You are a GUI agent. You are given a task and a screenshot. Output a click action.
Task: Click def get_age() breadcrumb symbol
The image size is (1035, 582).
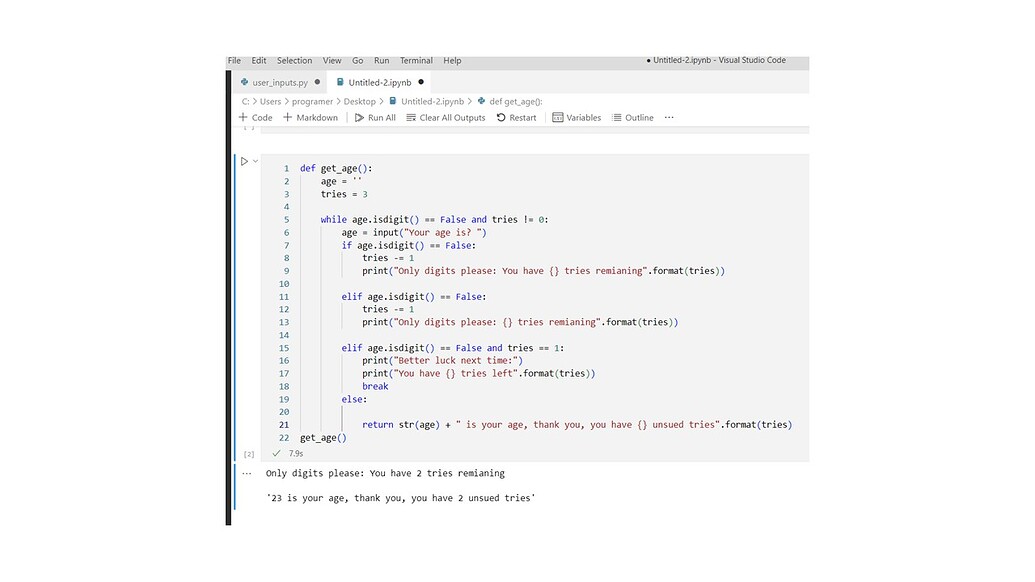point(516,102)
